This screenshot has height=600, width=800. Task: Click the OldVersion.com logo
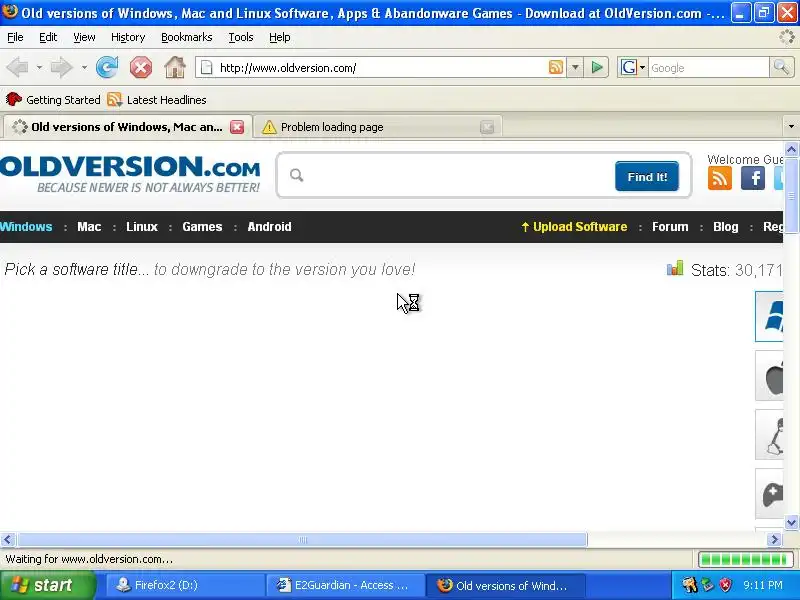130,174
